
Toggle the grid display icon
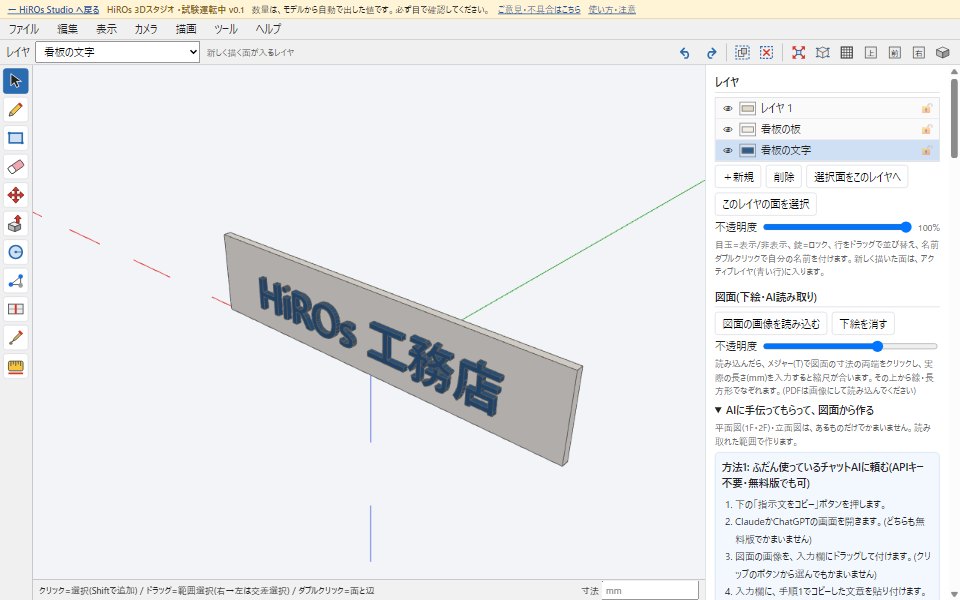pos(847,53)
